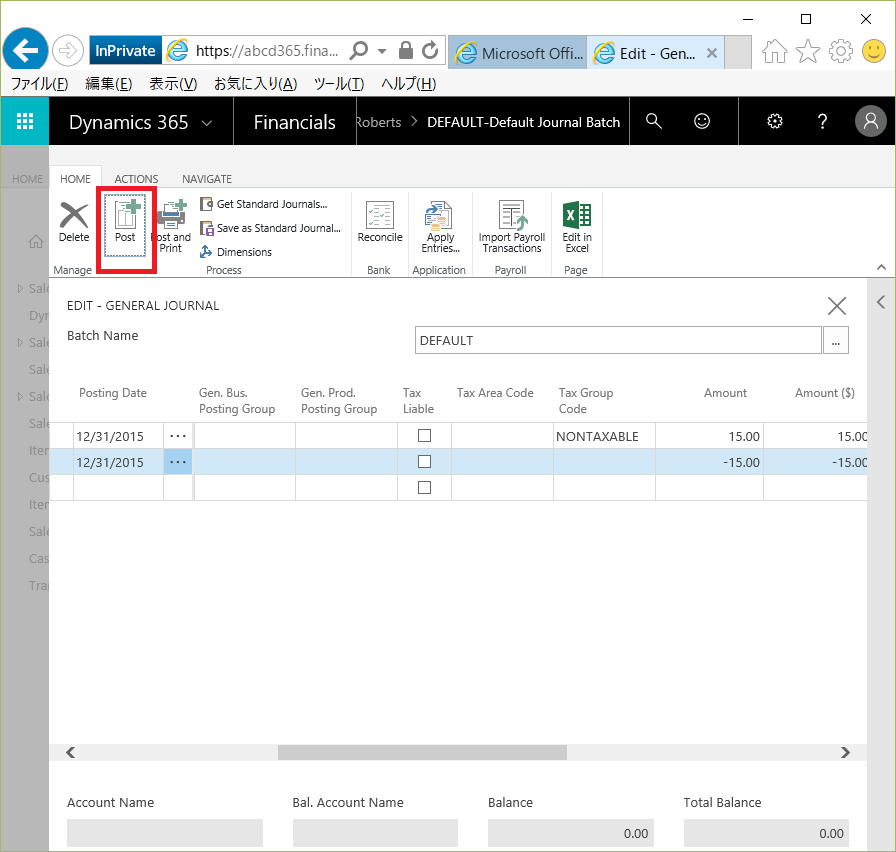Expand first Sales tree item in sidebar
Viewport: 896px width, 852px height.
click(x=20, y=289)
